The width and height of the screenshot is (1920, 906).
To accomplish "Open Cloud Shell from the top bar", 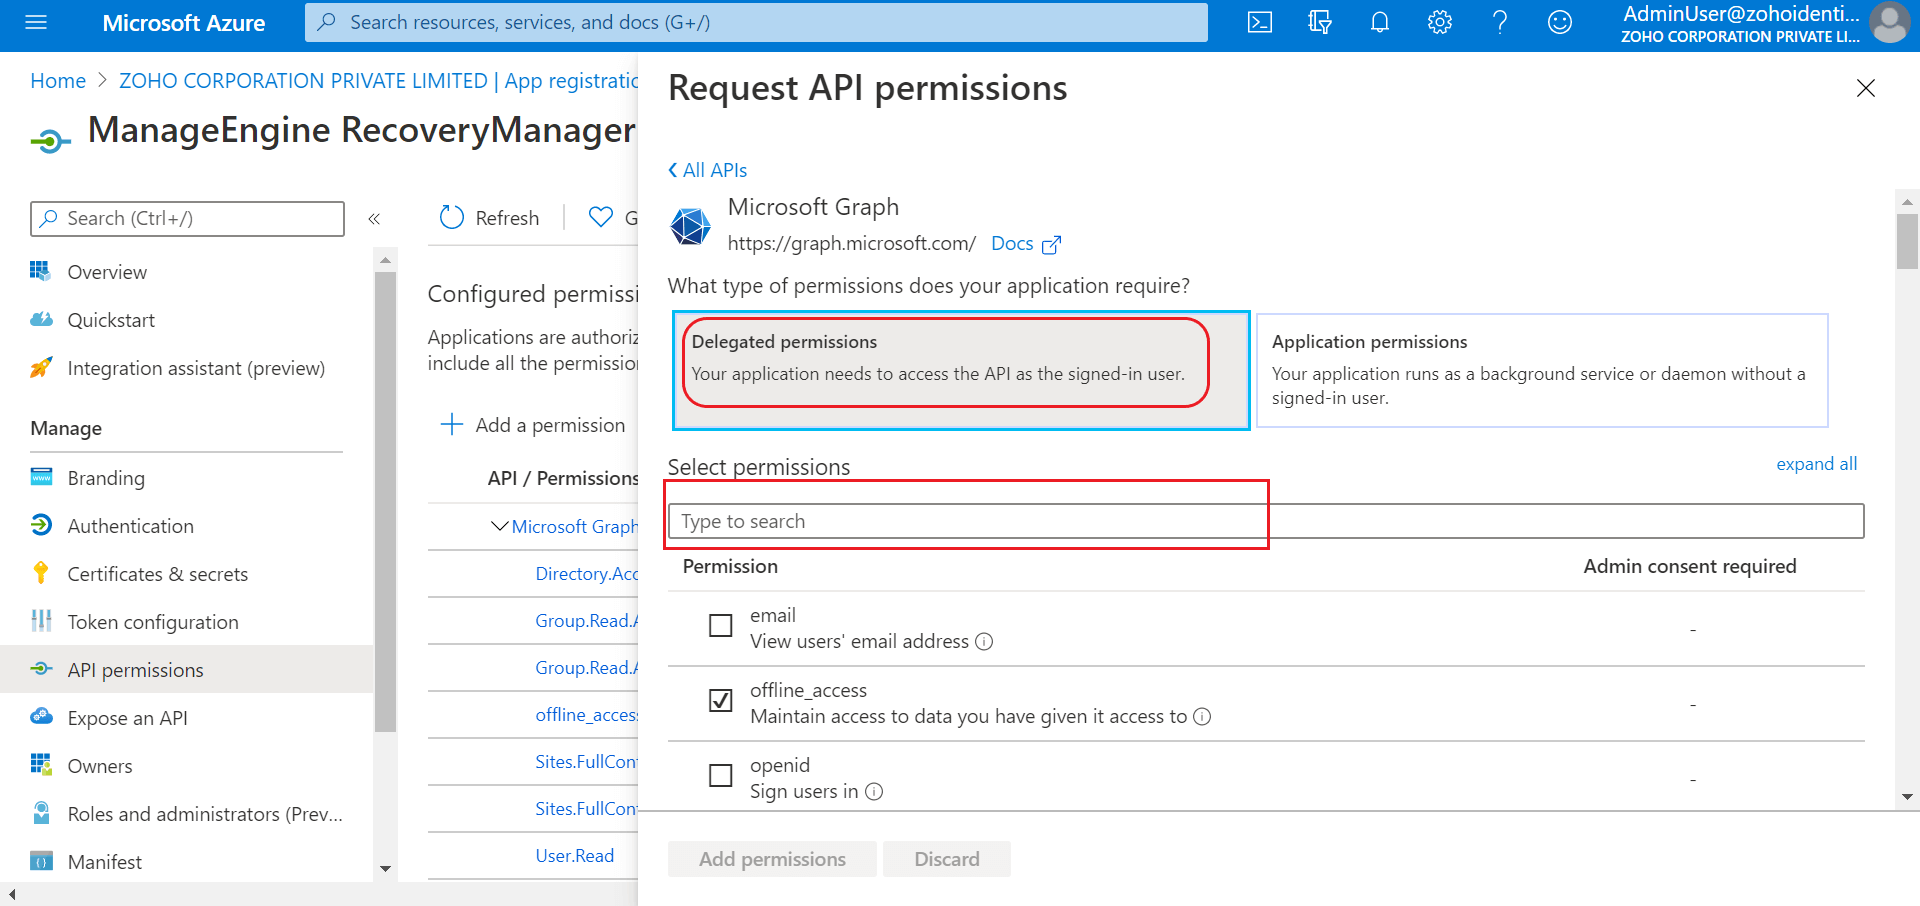I will click(1260, 22).
